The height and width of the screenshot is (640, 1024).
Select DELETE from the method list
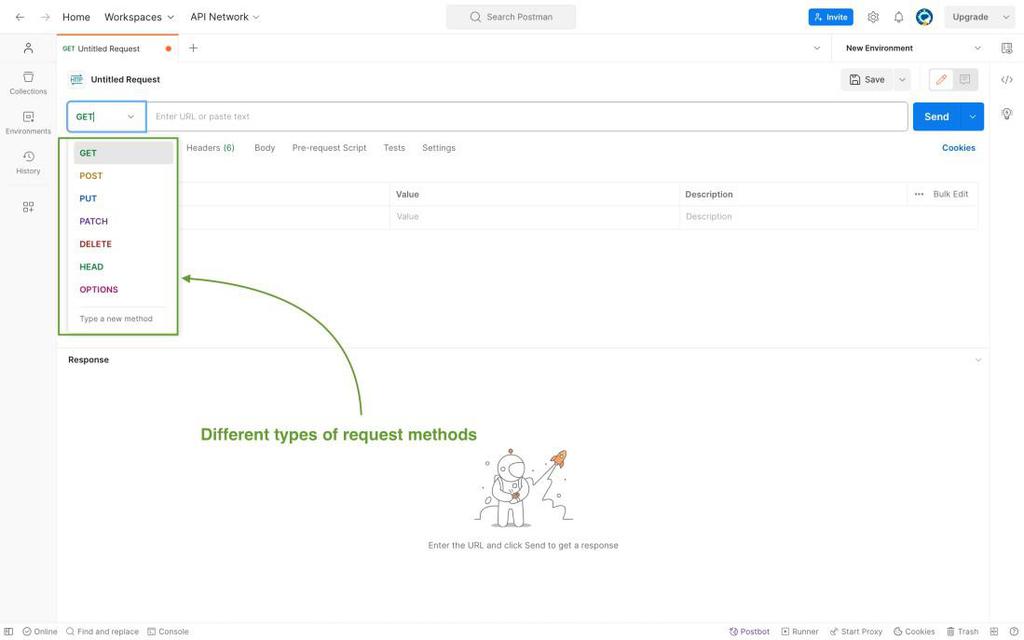point(123,244)
